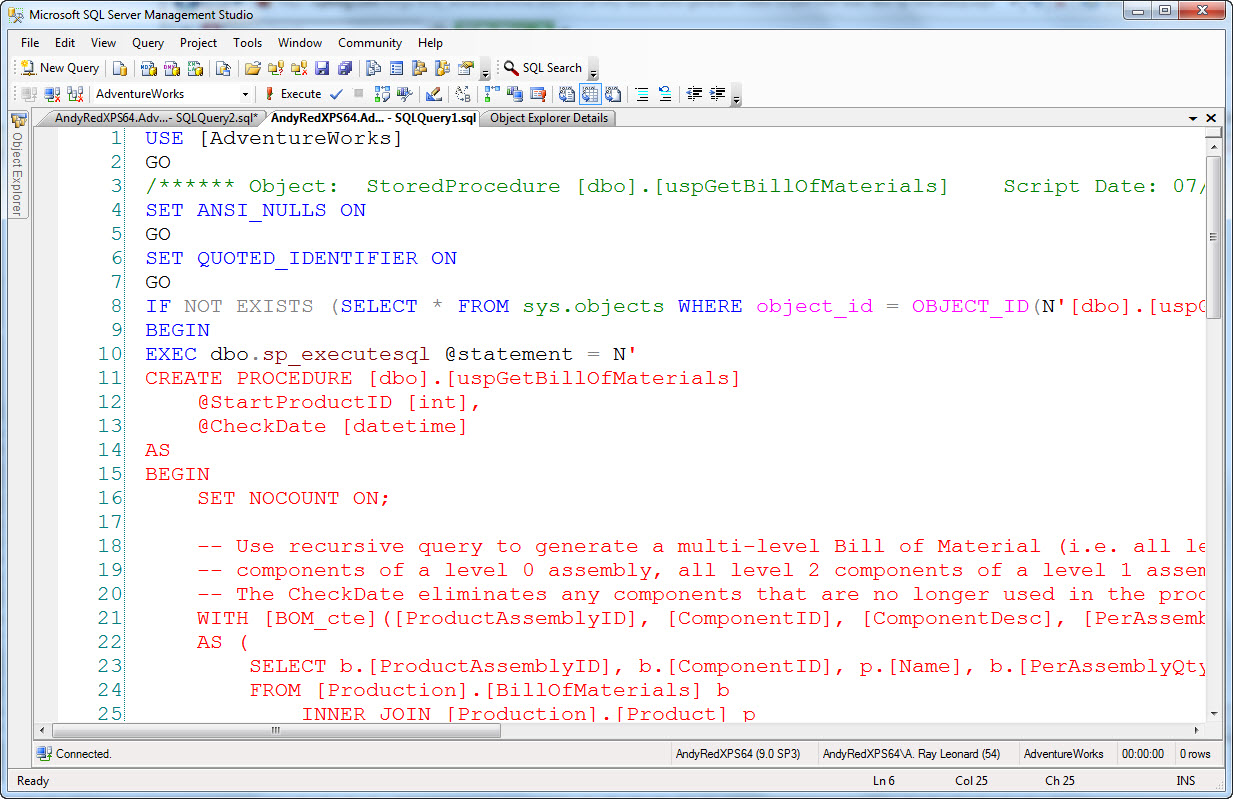Uncomment the selected lines
1233x799 pixels.
pos(665,94)
